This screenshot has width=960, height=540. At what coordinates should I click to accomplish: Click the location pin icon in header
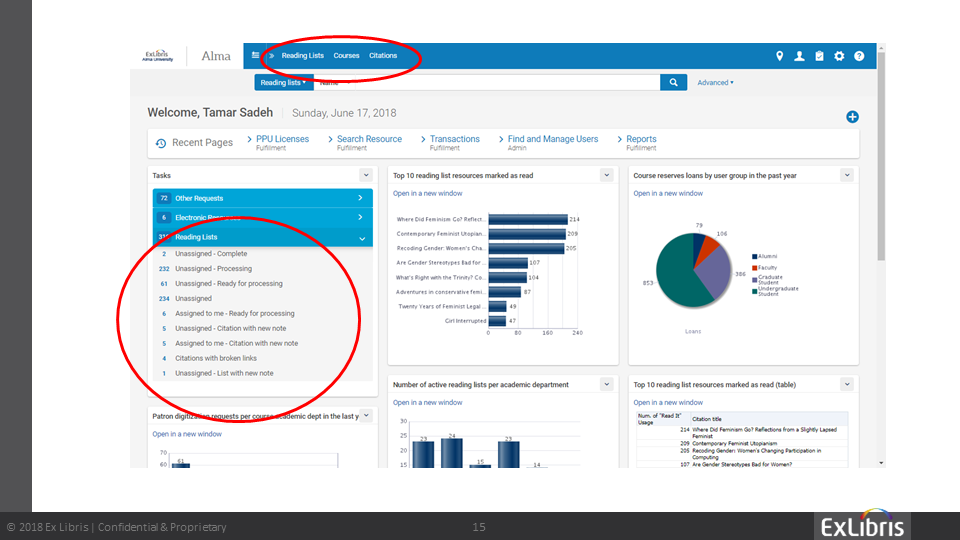(x=780, y=56)
